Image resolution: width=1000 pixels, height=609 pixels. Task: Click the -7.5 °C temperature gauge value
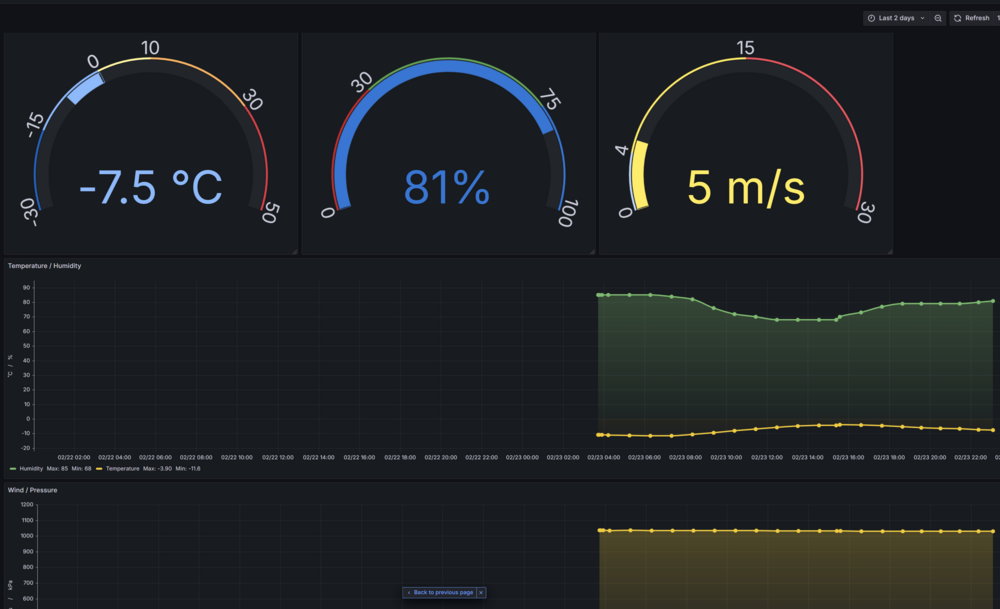(x=151, y=187)
